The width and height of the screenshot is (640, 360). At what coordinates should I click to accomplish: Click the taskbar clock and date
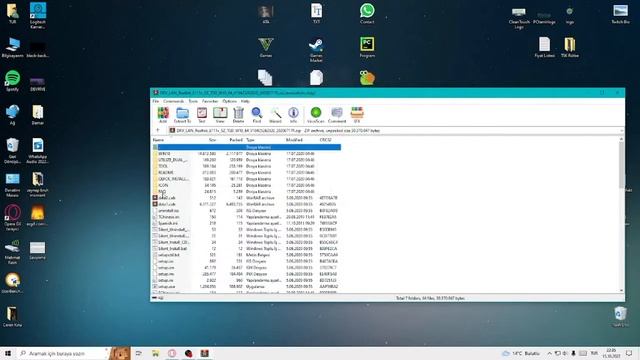point(611,353)
